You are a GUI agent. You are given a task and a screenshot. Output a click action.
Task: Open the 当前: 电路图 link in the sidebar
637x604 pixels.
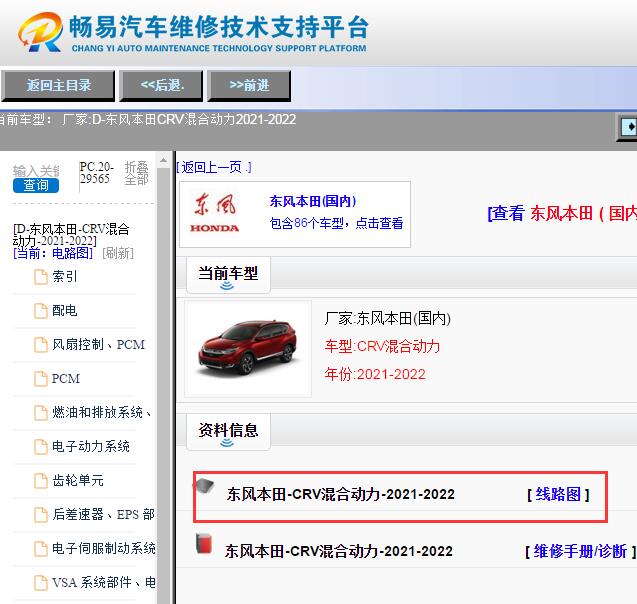[53, 253]
